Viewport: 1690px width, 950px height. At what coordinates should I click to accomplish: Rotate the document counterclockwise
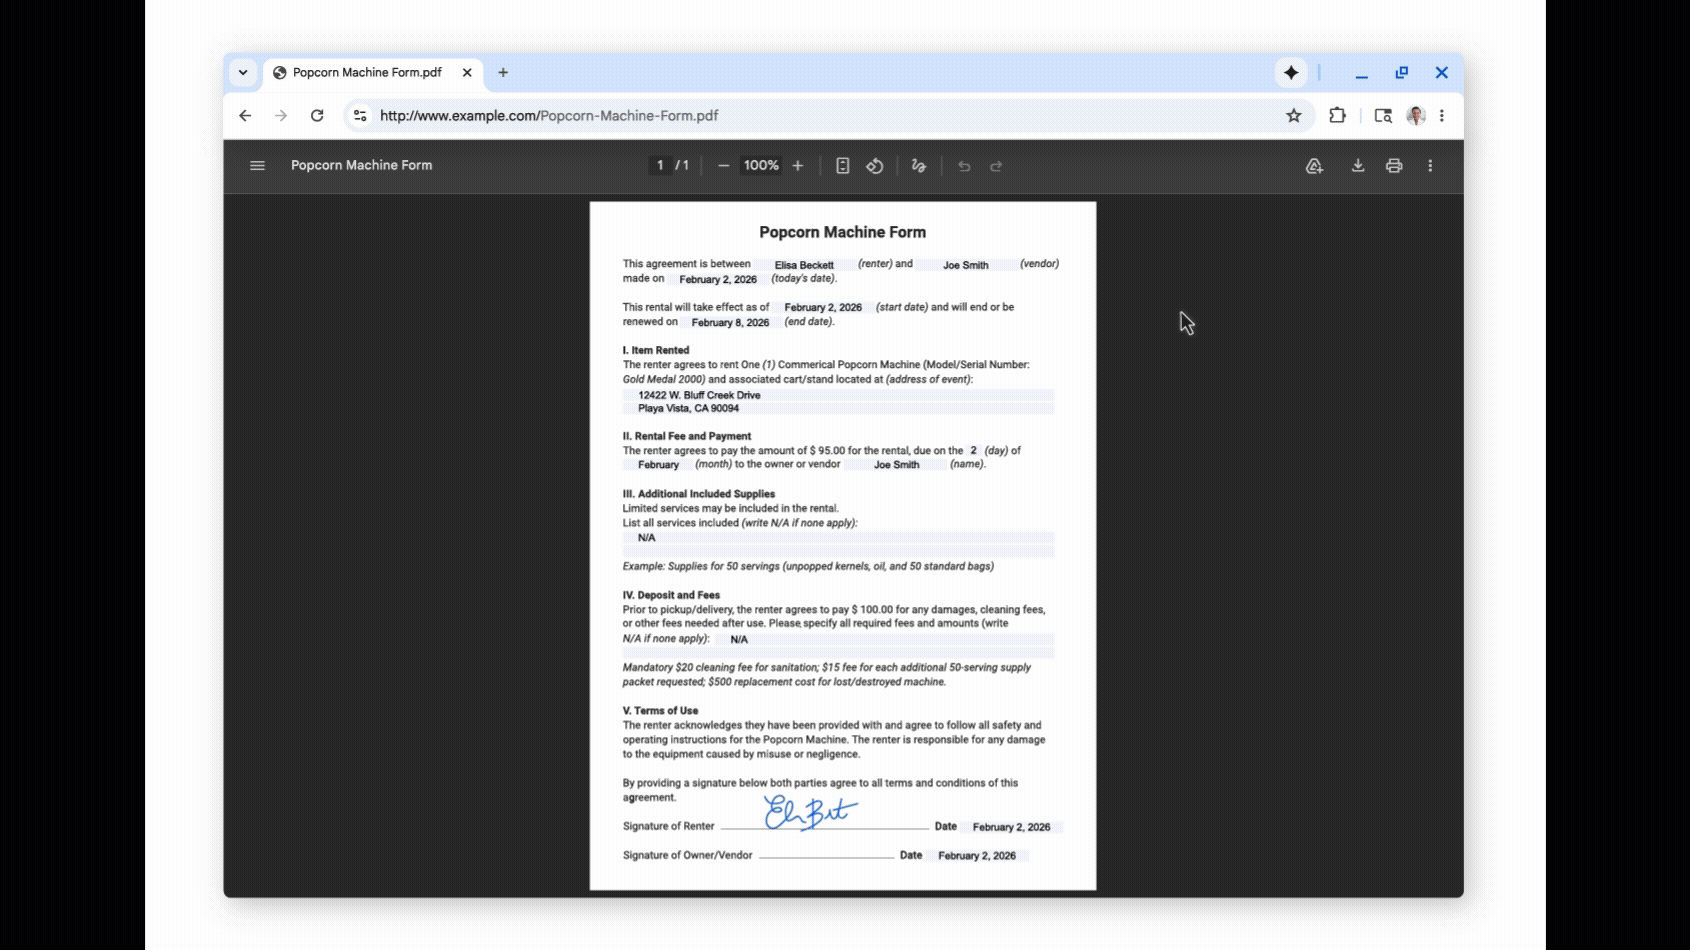(875, 166)
